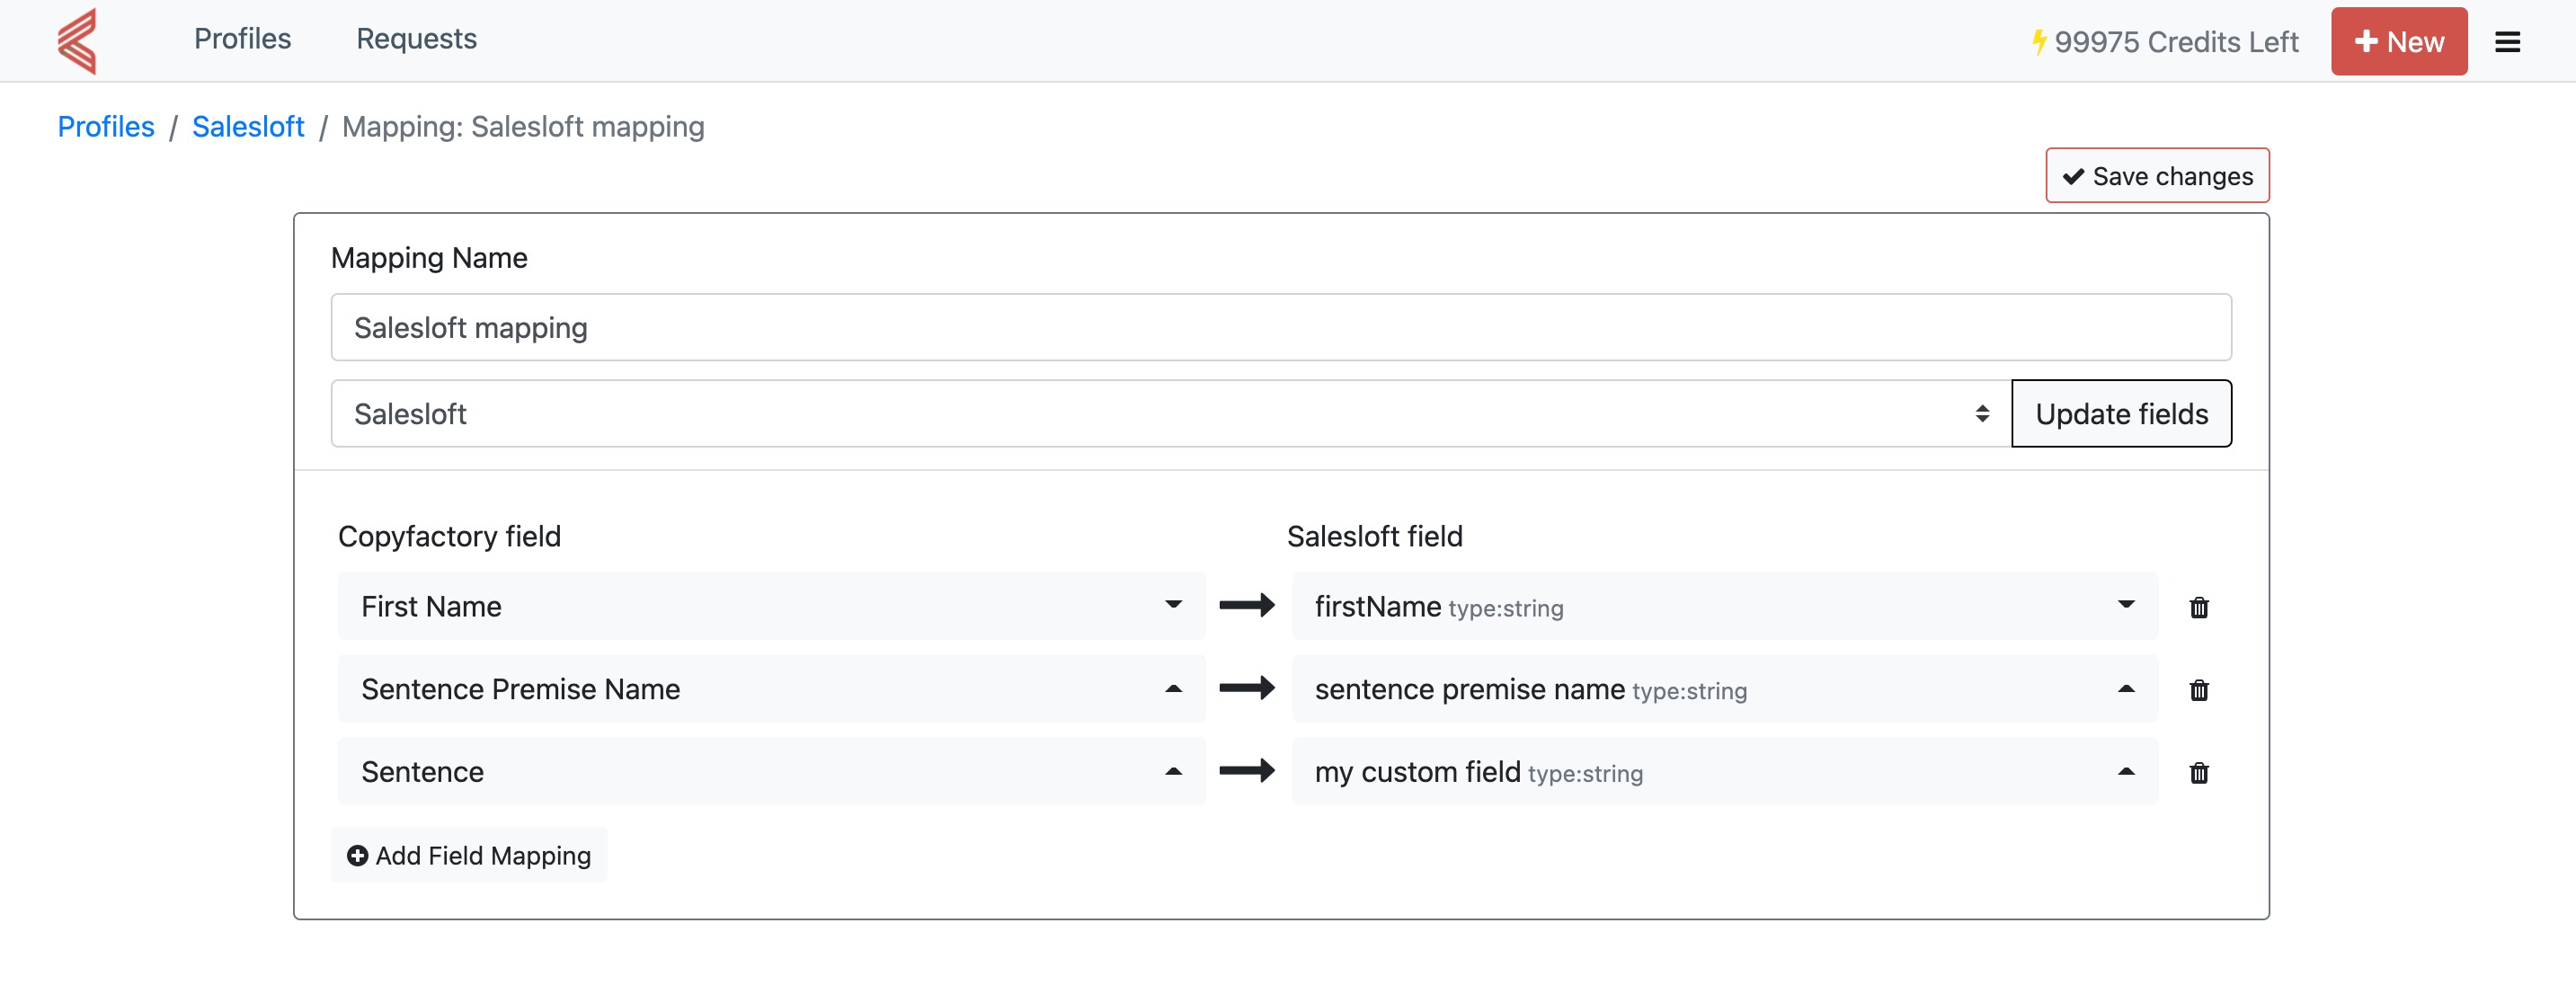The image size is (2576, 1003).
Task: Click the Save changes button
Action: click(2157, 176)
